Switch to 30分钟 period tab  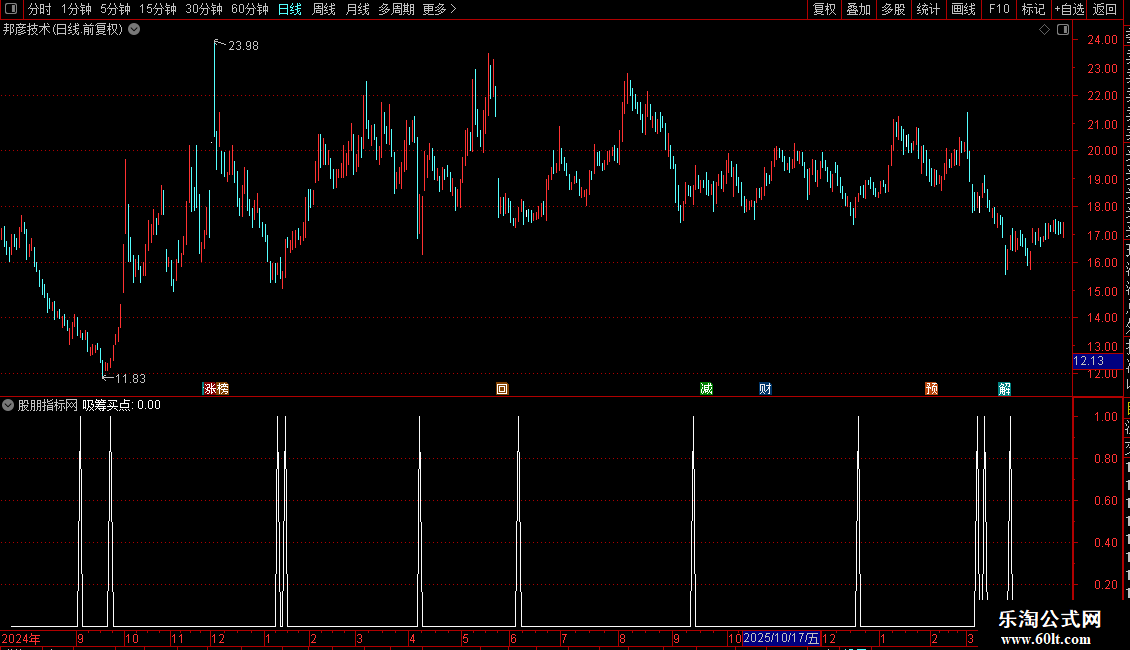pos(204,9)
